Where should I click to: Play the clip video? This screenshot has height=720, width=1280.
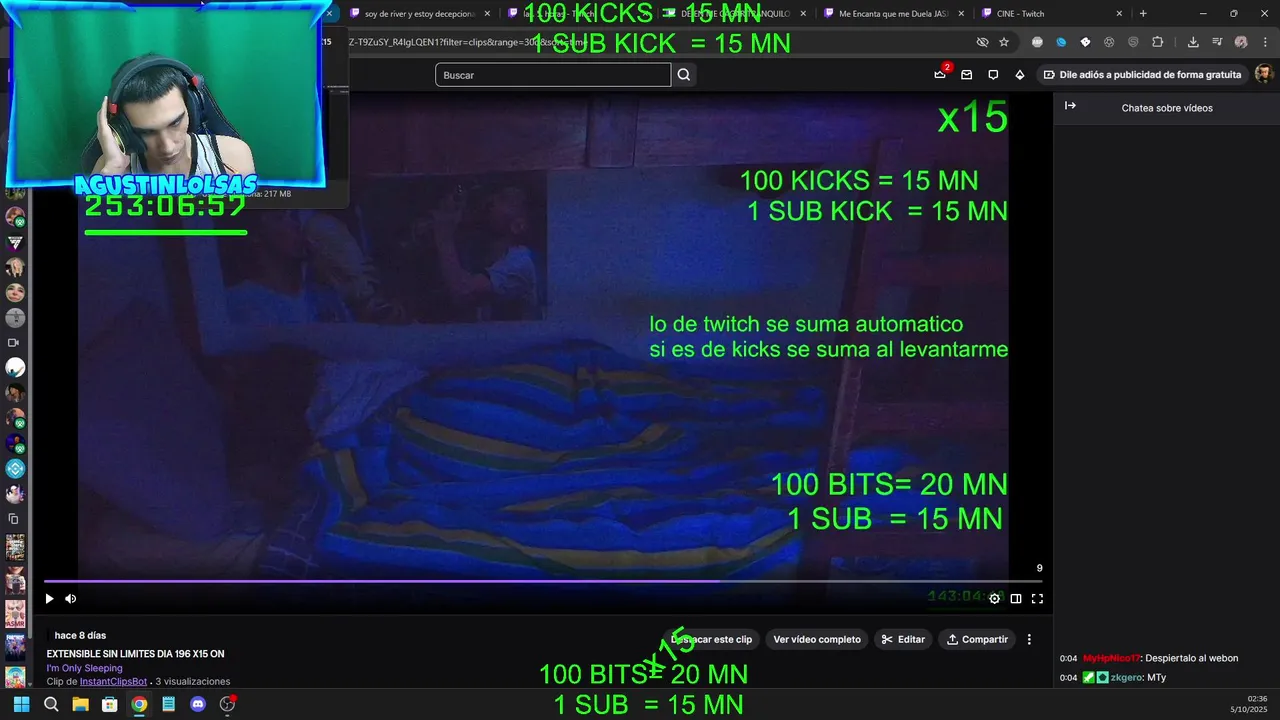[x=49, y=599]
